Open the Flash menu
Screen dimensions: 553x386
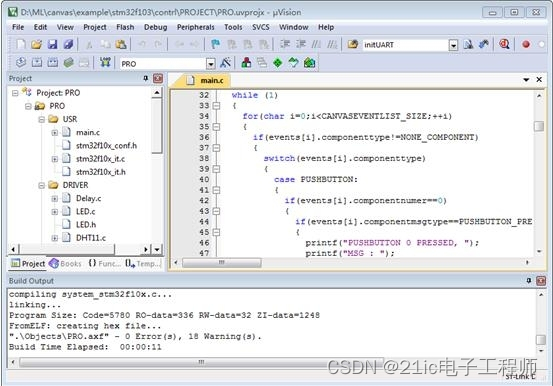(125, 27)
